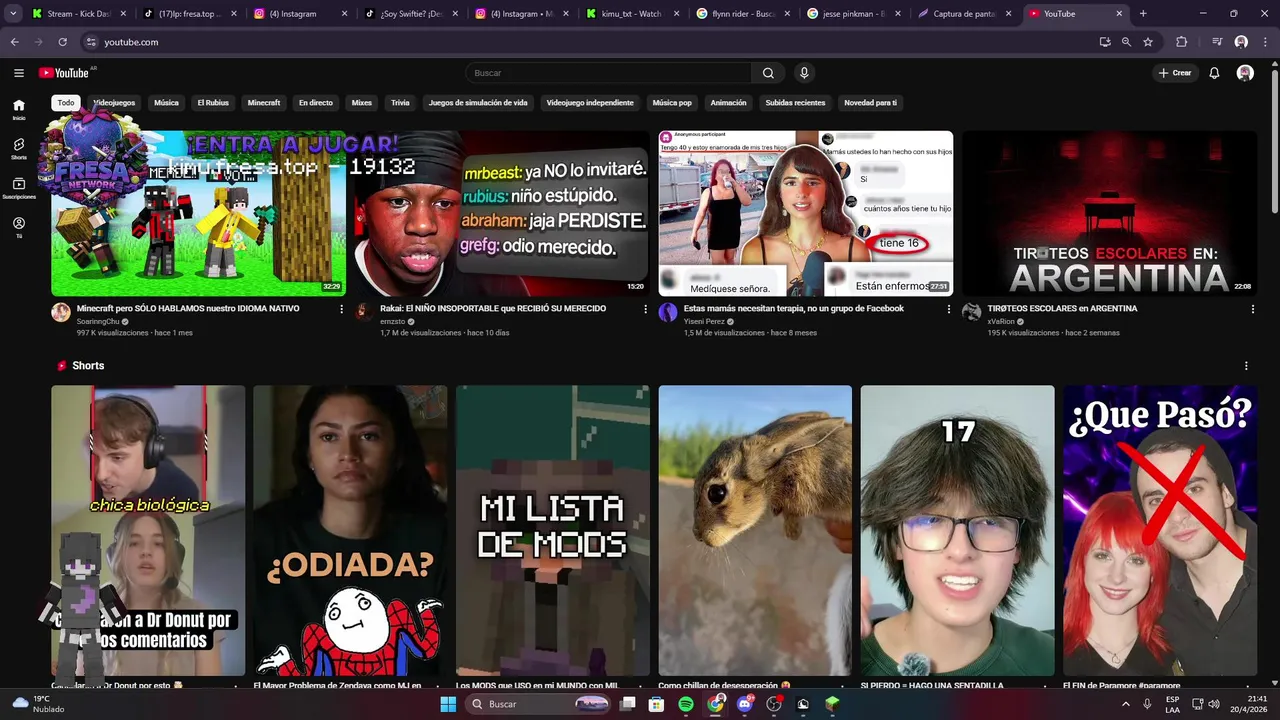Open Rakai: El NIÑO INSOPORTABLE video title
Screen dimensions: 1280x720
[493, 309]
